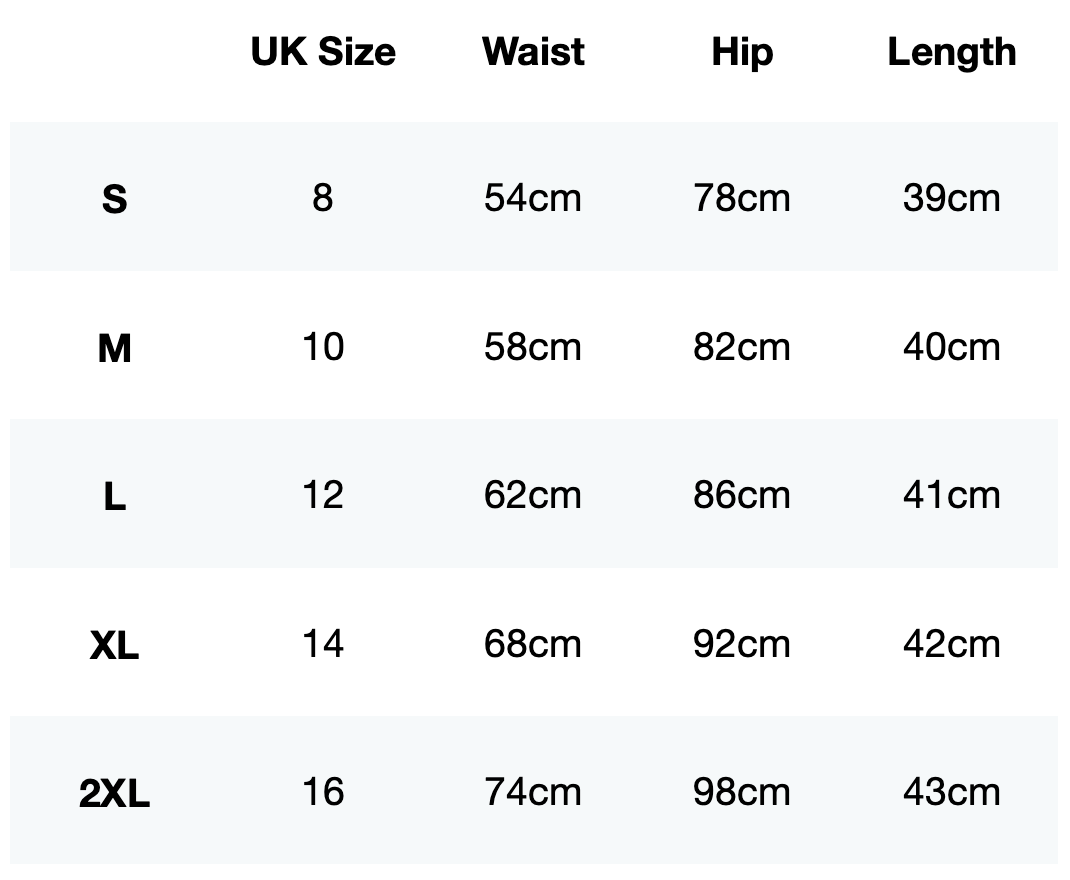Click UK size 14 cell
Viewport: 1070px width, 880px height.
click(x=322, y=644)
